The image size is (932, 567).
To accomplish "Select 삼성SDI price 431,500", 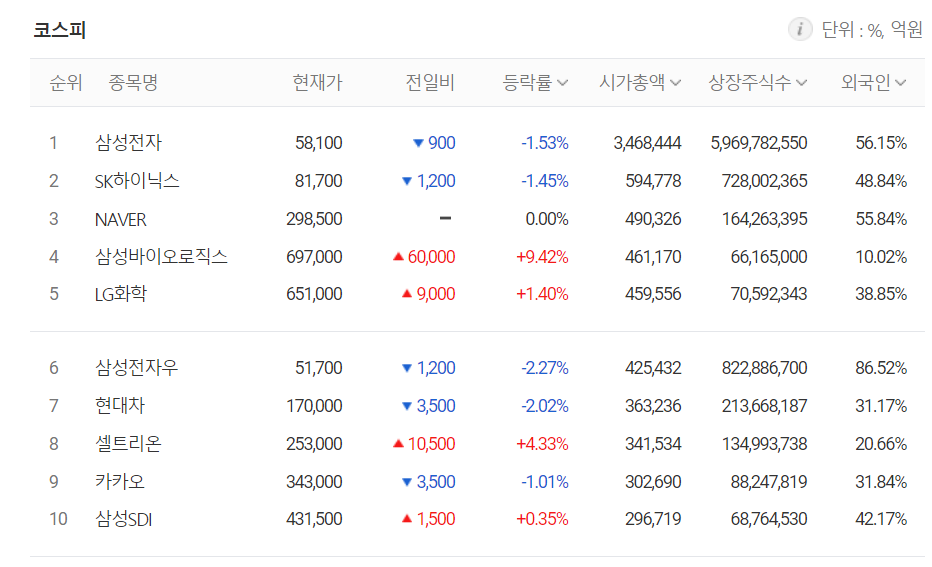I will pyautogui.click(x=314, y=519).
